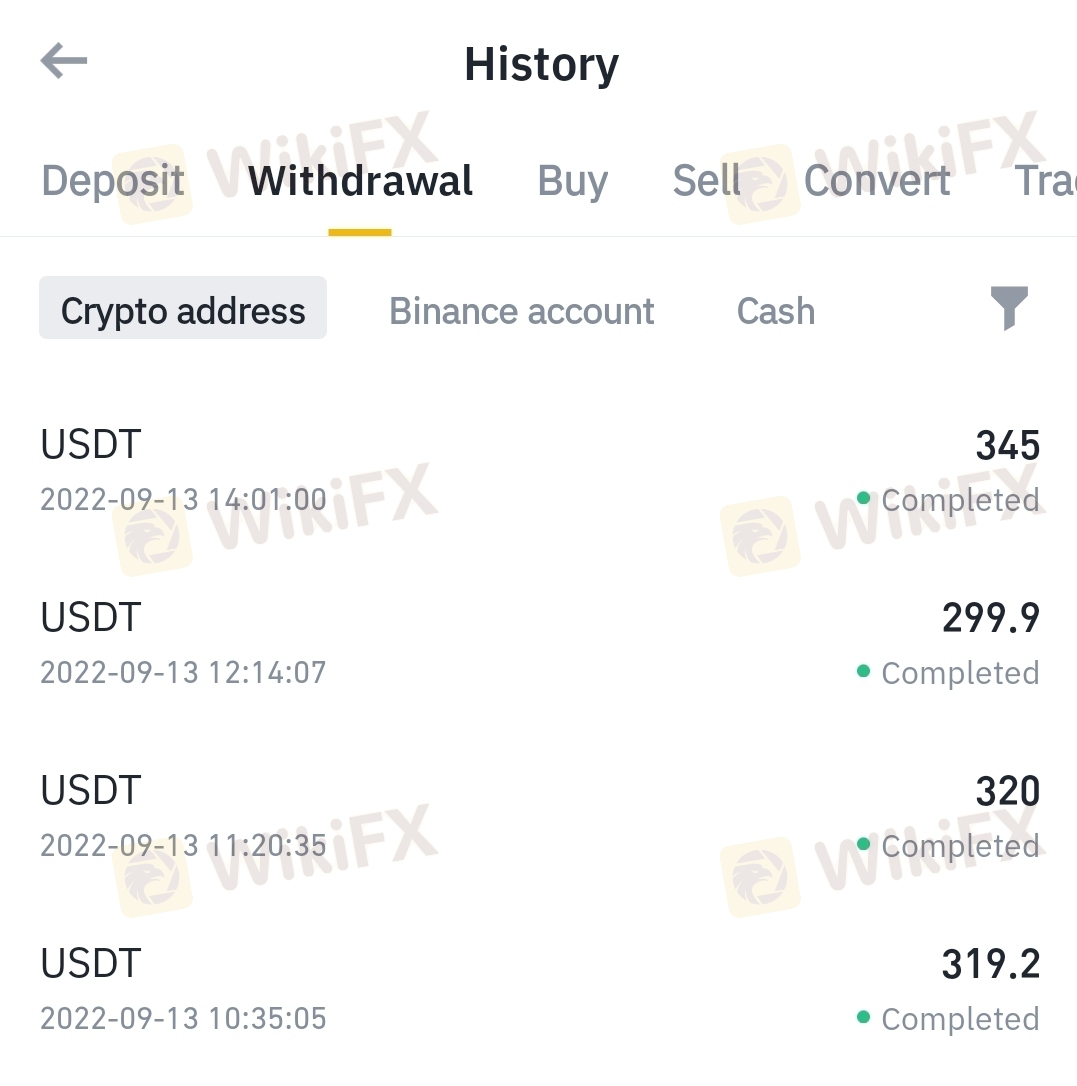Image resolution: width=1077 pixels, height=1086 pixels.
Task: Select the partially visible Transfer tab
Action: (1045, 181)
